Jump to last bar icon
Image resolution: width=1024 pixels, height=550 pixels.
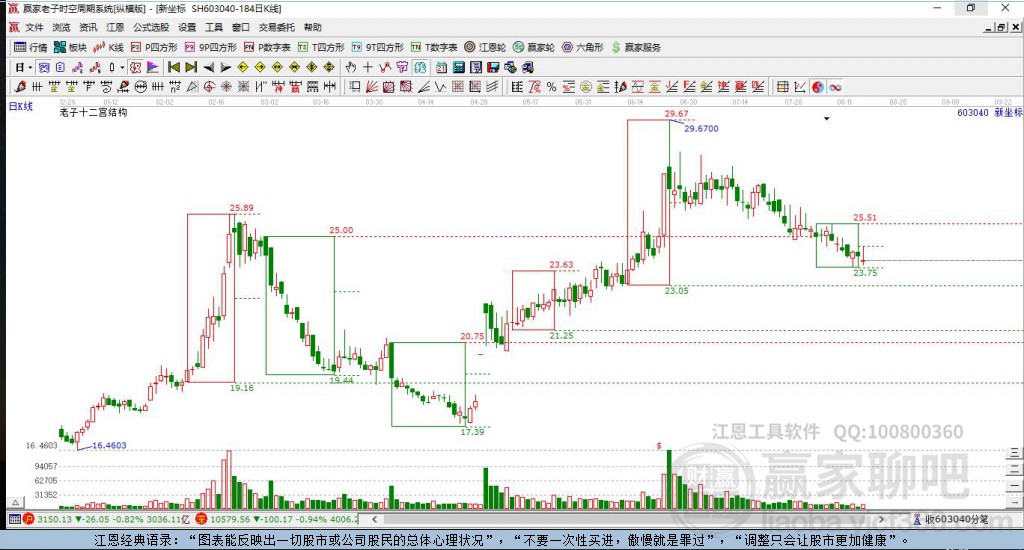coord(191,67)
